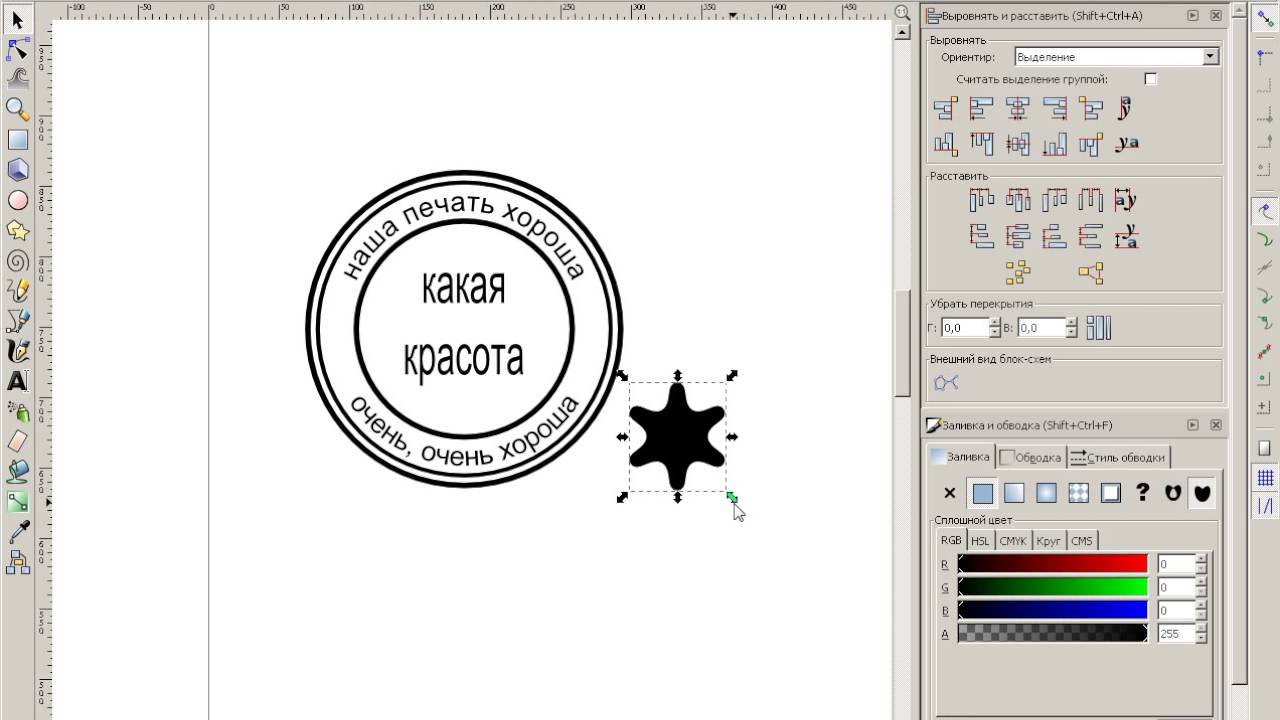The height and width of the screenshot is (720, 1280).
Task: Choose pattern fill
Action: (1078, 493)
